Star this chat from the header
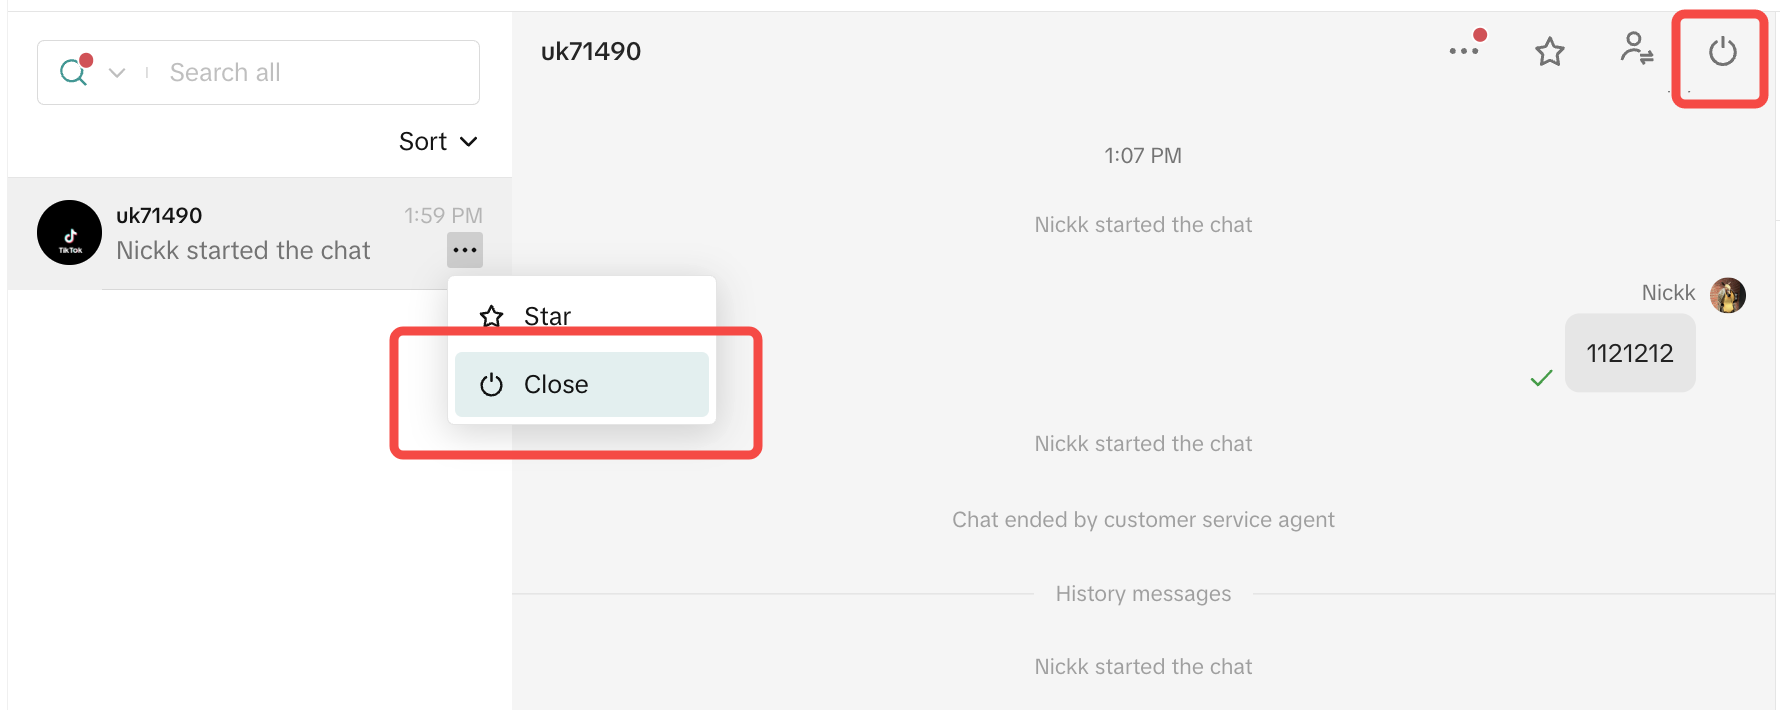This screenshot has width=1780, height=710. coord(1550,51)
